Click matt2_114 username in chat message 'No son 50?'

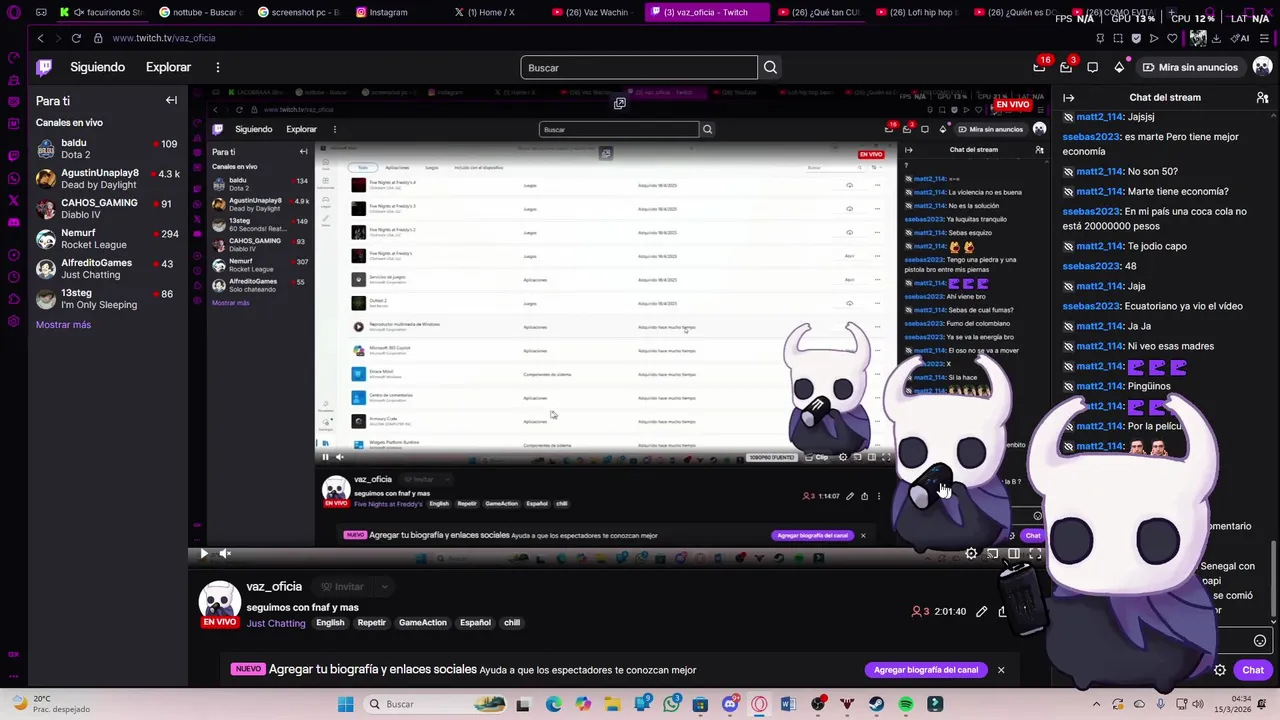[x=1100, y=172]
